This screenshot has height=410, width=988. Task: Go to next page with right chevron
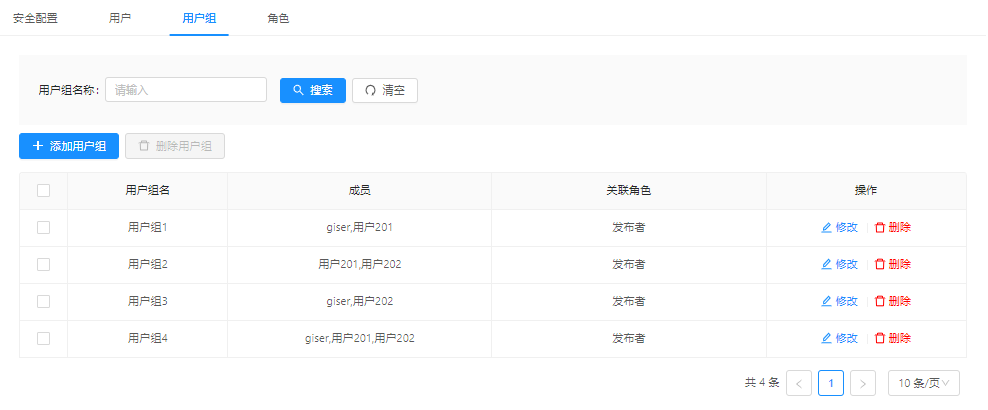[x=864, y=383]
